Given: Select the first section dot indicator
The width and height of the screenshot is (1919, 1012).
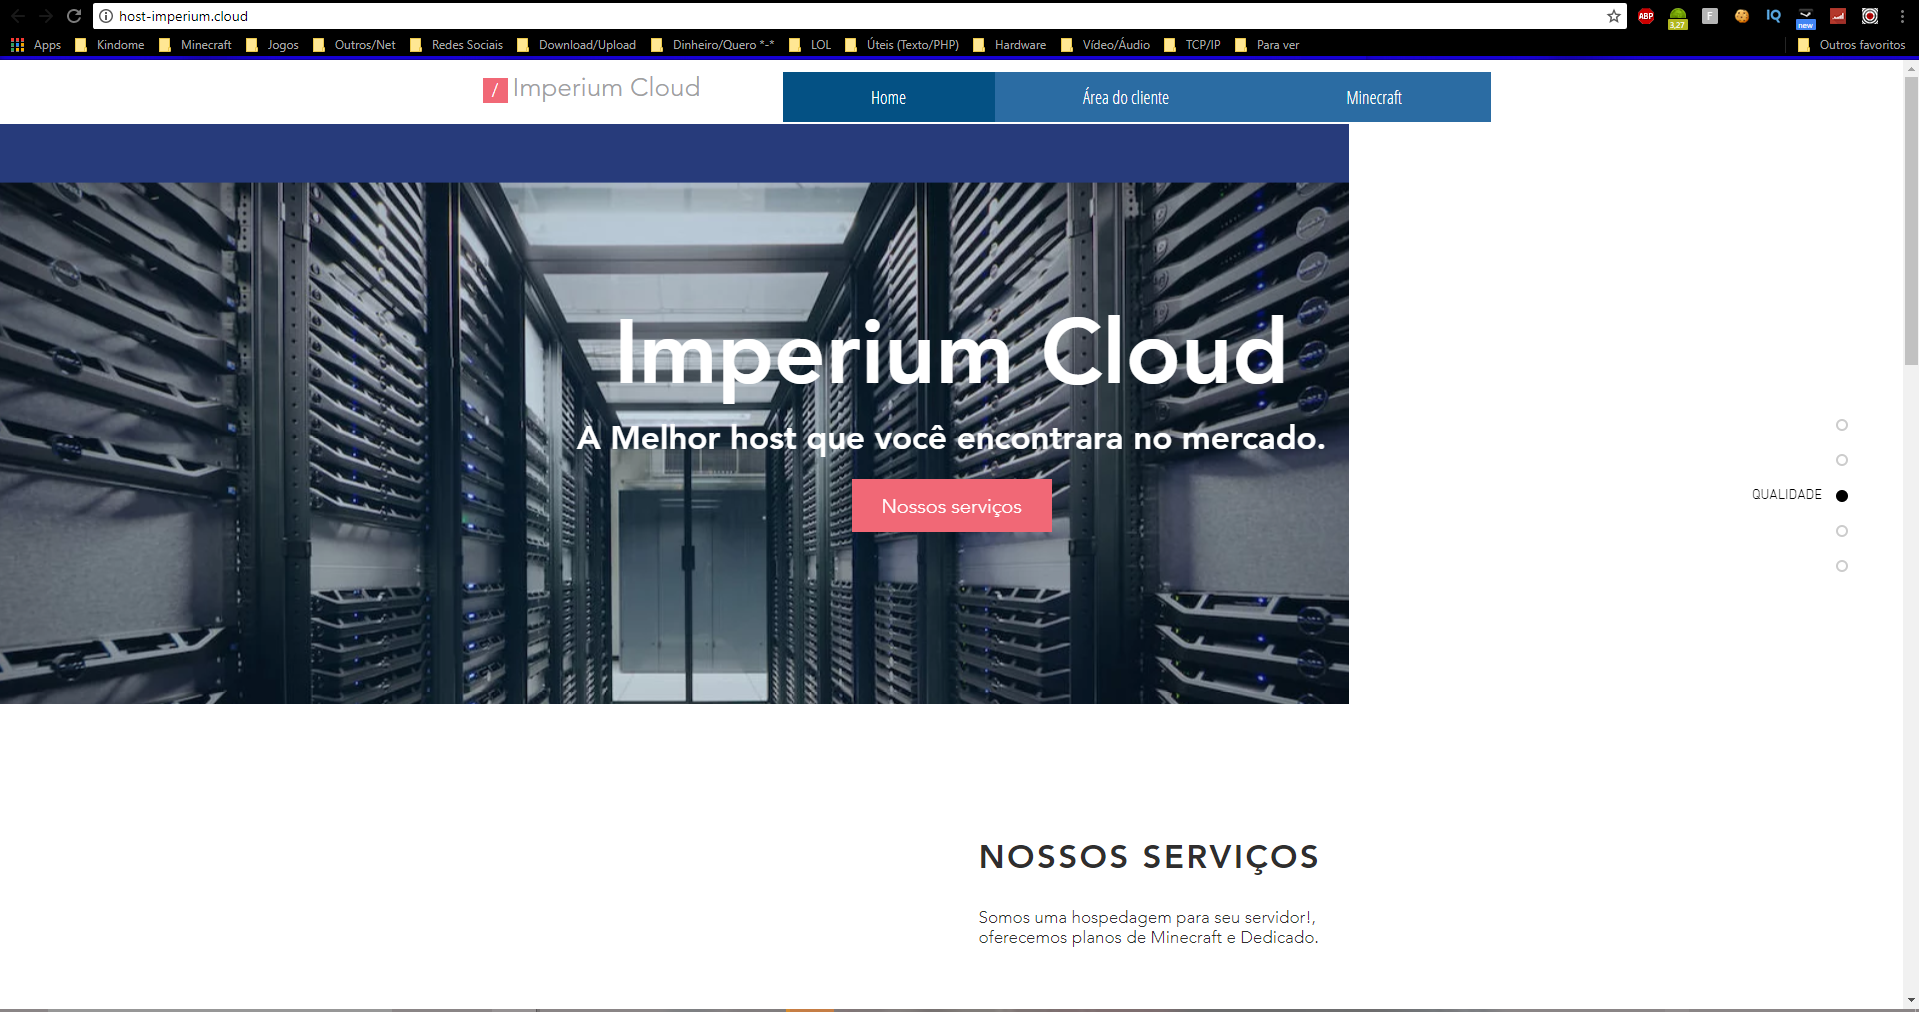Looking at the screenshot, I should (x=1842, y=425).
